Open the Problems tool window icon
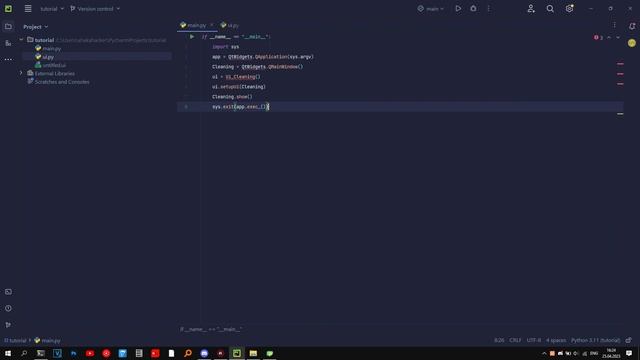The height and width of the screenshot is (360, 640). pos(8,309)
